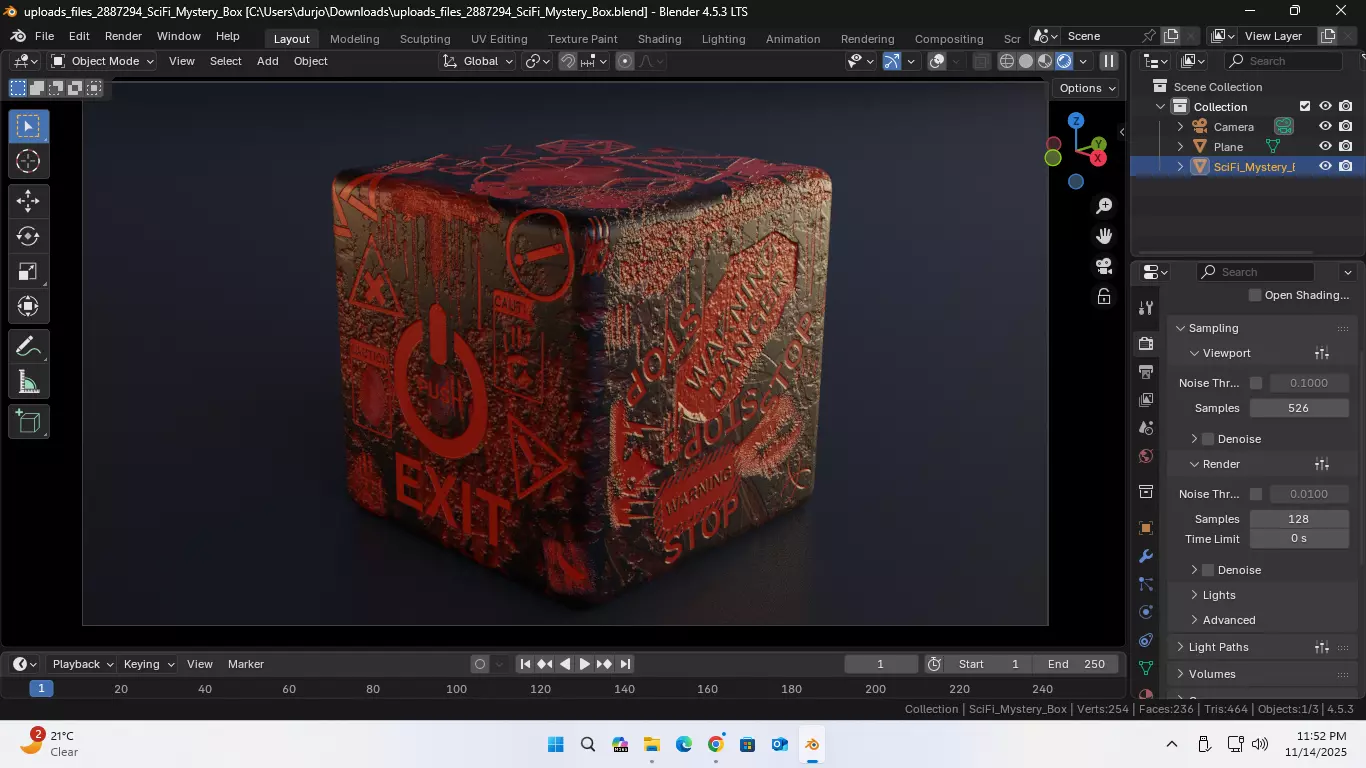Viewport: 1366px width, 768px height.
Task: Open the Particles properties tab
Action: tap(1146, 584)
